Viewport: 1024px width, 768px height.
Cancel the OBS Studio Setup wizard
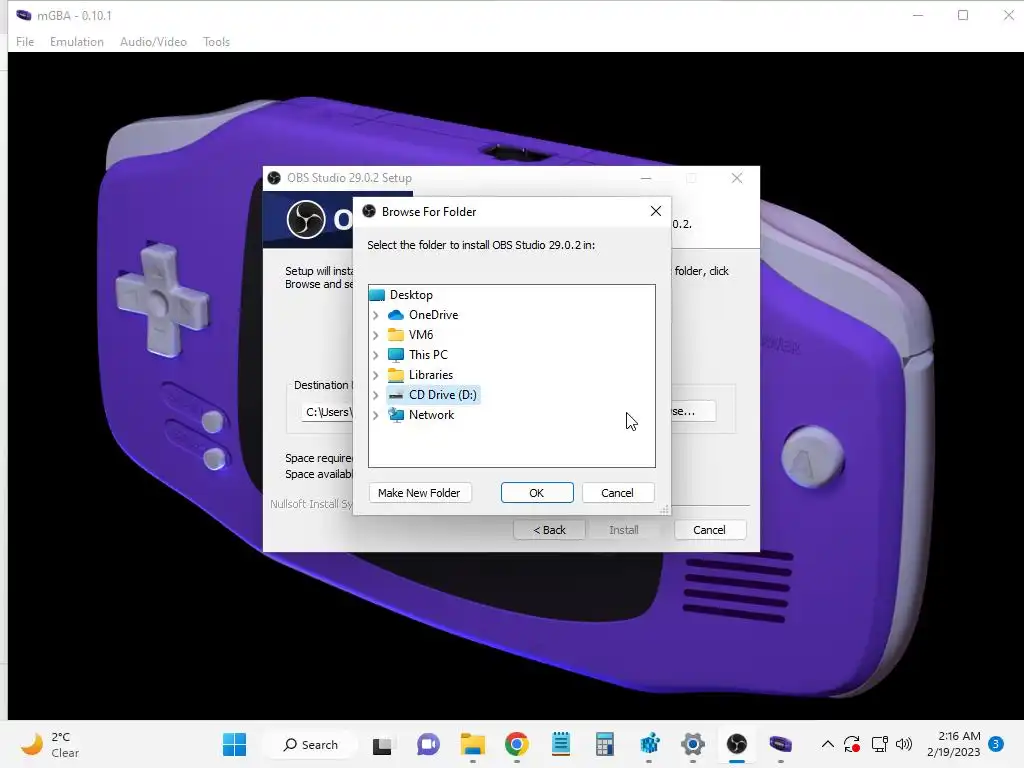pyautogui.click(x=709, y=530)
